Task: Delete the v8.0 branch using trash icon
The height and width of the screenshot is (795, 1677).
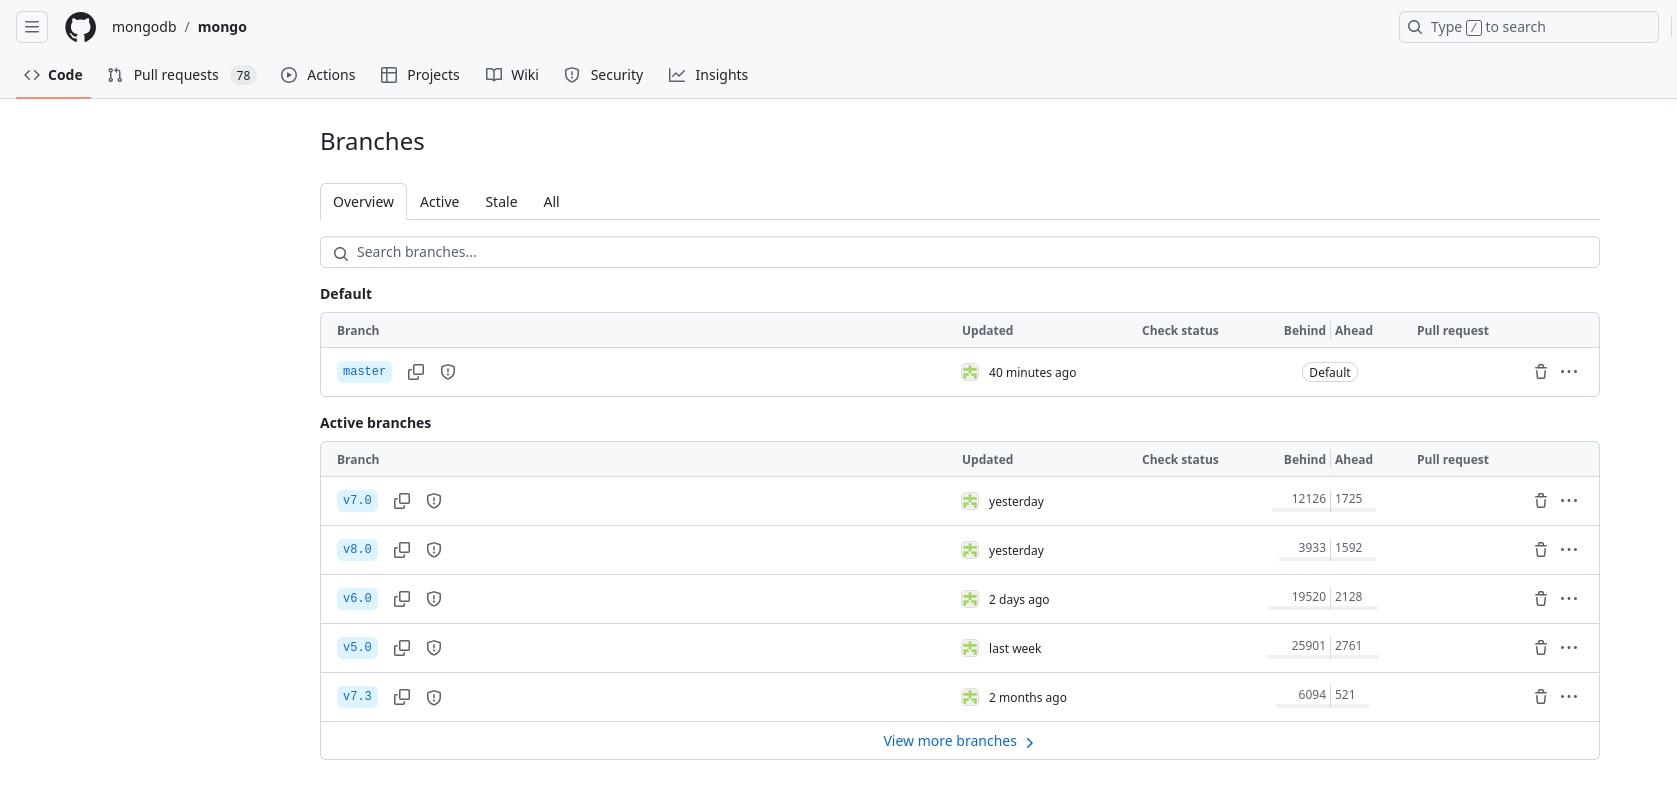Action: point(1540,550)
